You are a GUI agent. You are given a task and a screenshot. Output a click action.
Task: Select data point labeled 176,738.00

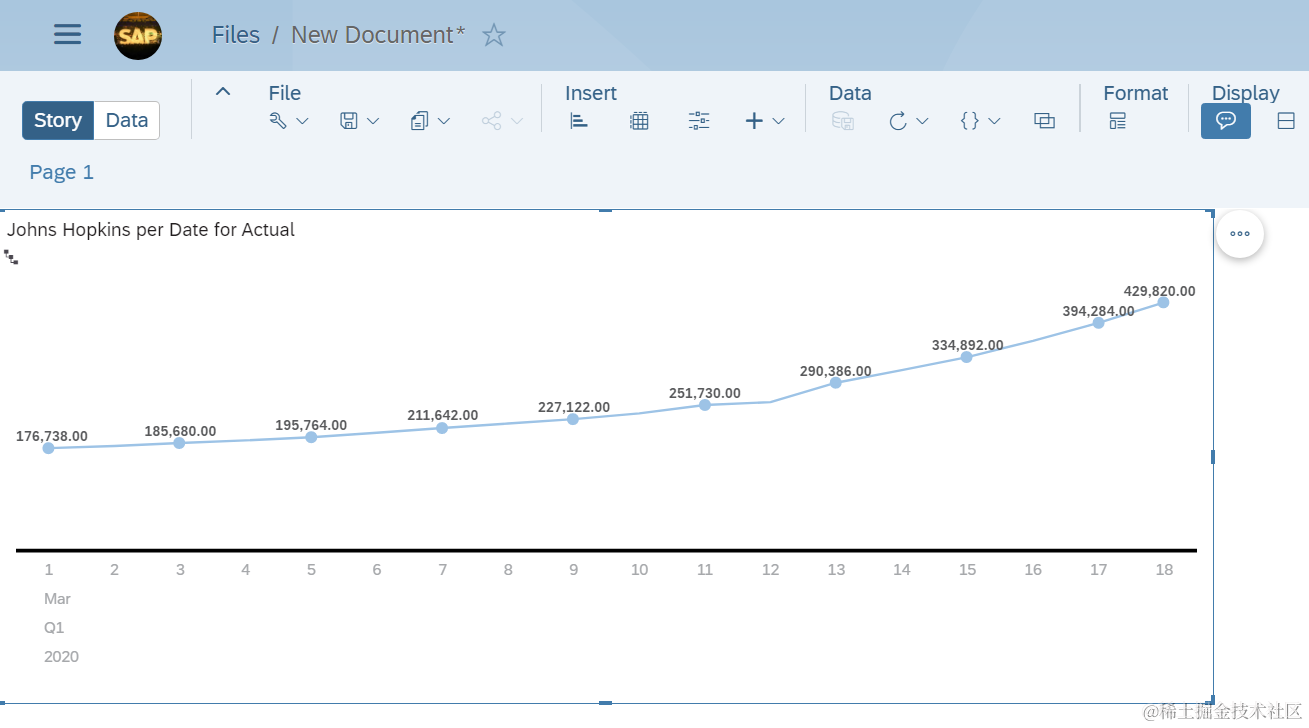tap(48, 448)
